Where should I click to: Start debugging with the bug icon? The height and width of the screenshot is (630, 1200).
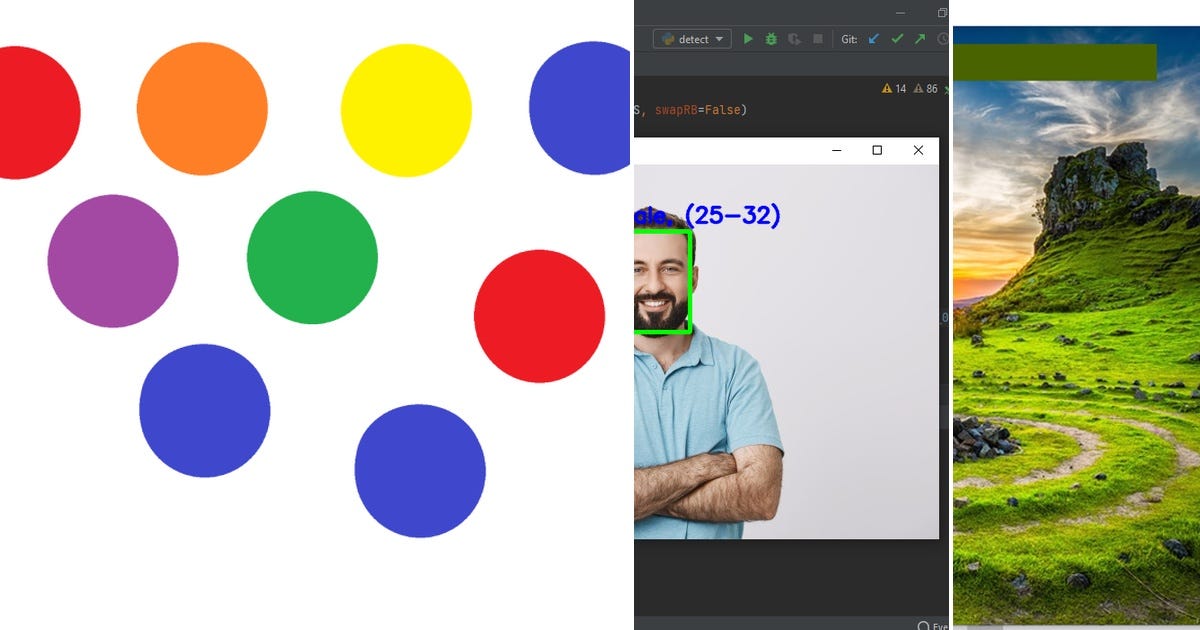(770, 39)
